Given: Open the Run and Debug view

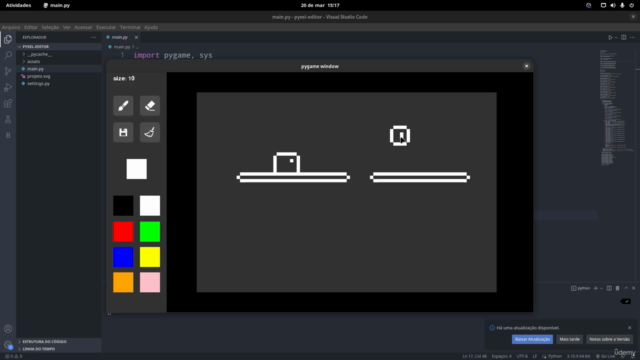Looking at the screenshot, I should (8, 87).
